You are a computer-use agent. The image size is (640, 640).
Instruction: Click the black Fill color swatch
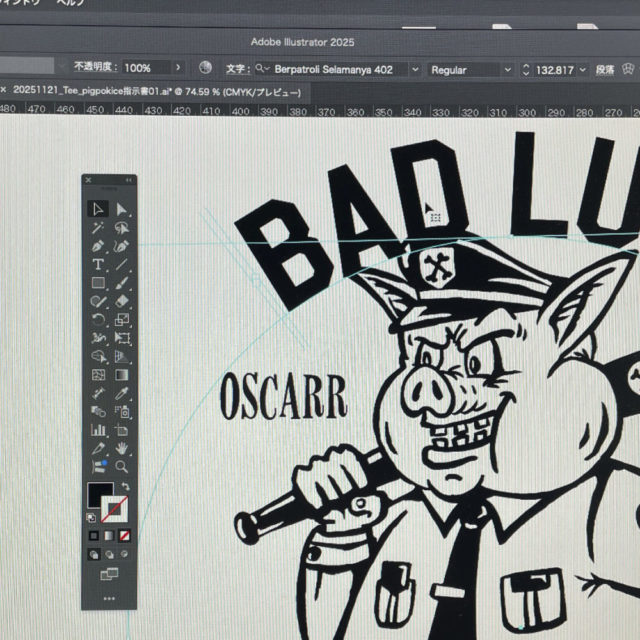[98, 495]
